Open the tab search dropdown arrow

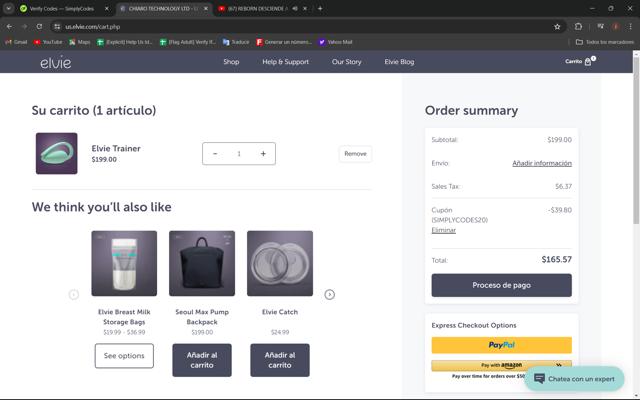pos(8,8)
